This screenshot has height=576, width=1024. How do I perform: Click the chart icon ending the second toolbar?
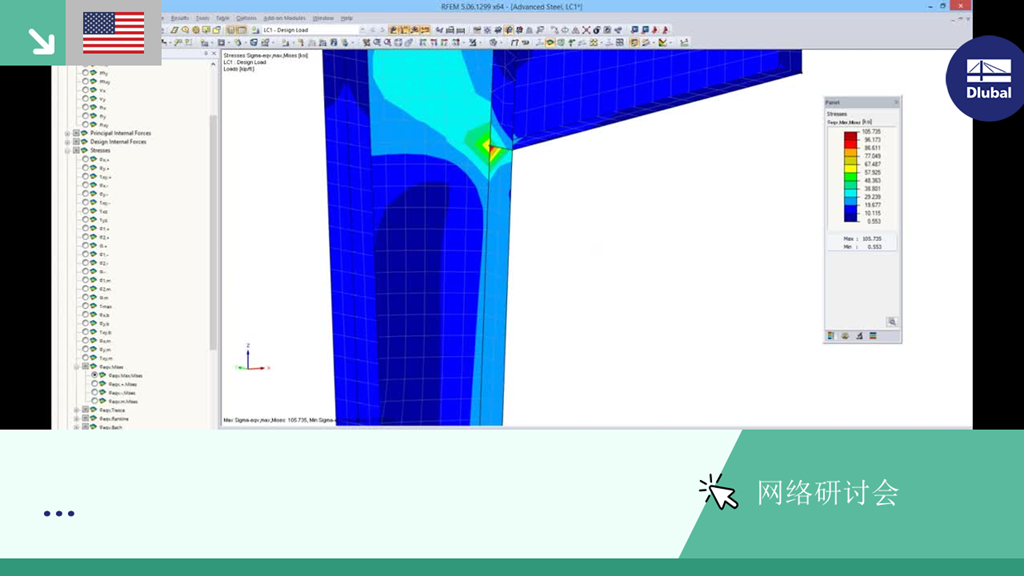[x=684, y=42]
